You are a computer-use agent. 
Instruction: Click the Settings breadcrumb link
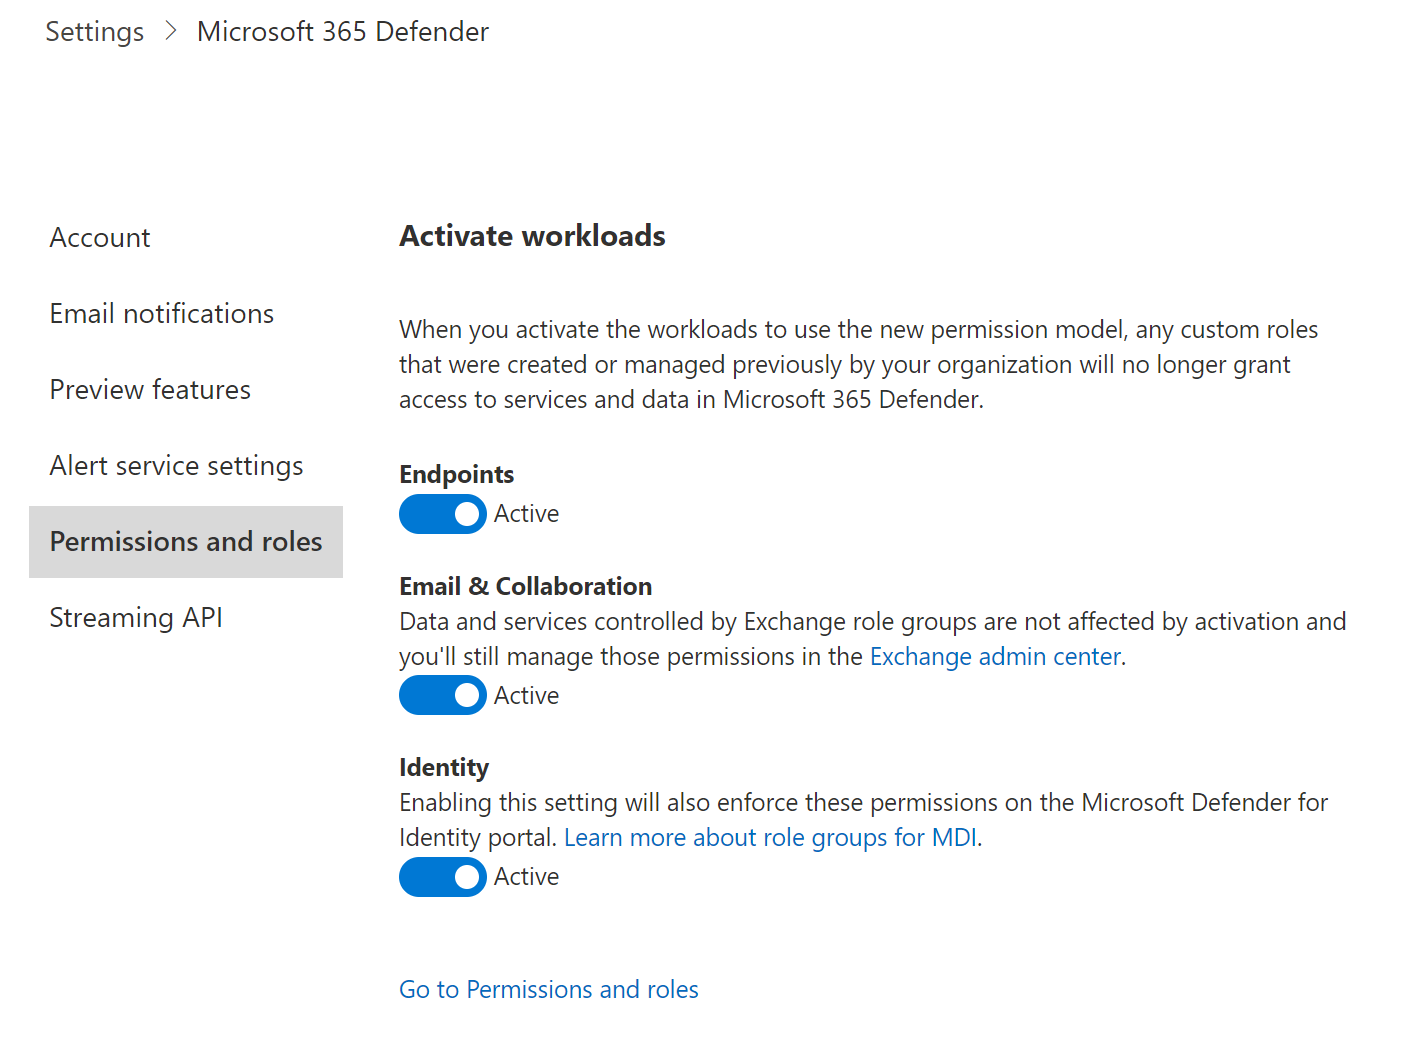click(94, 32)
